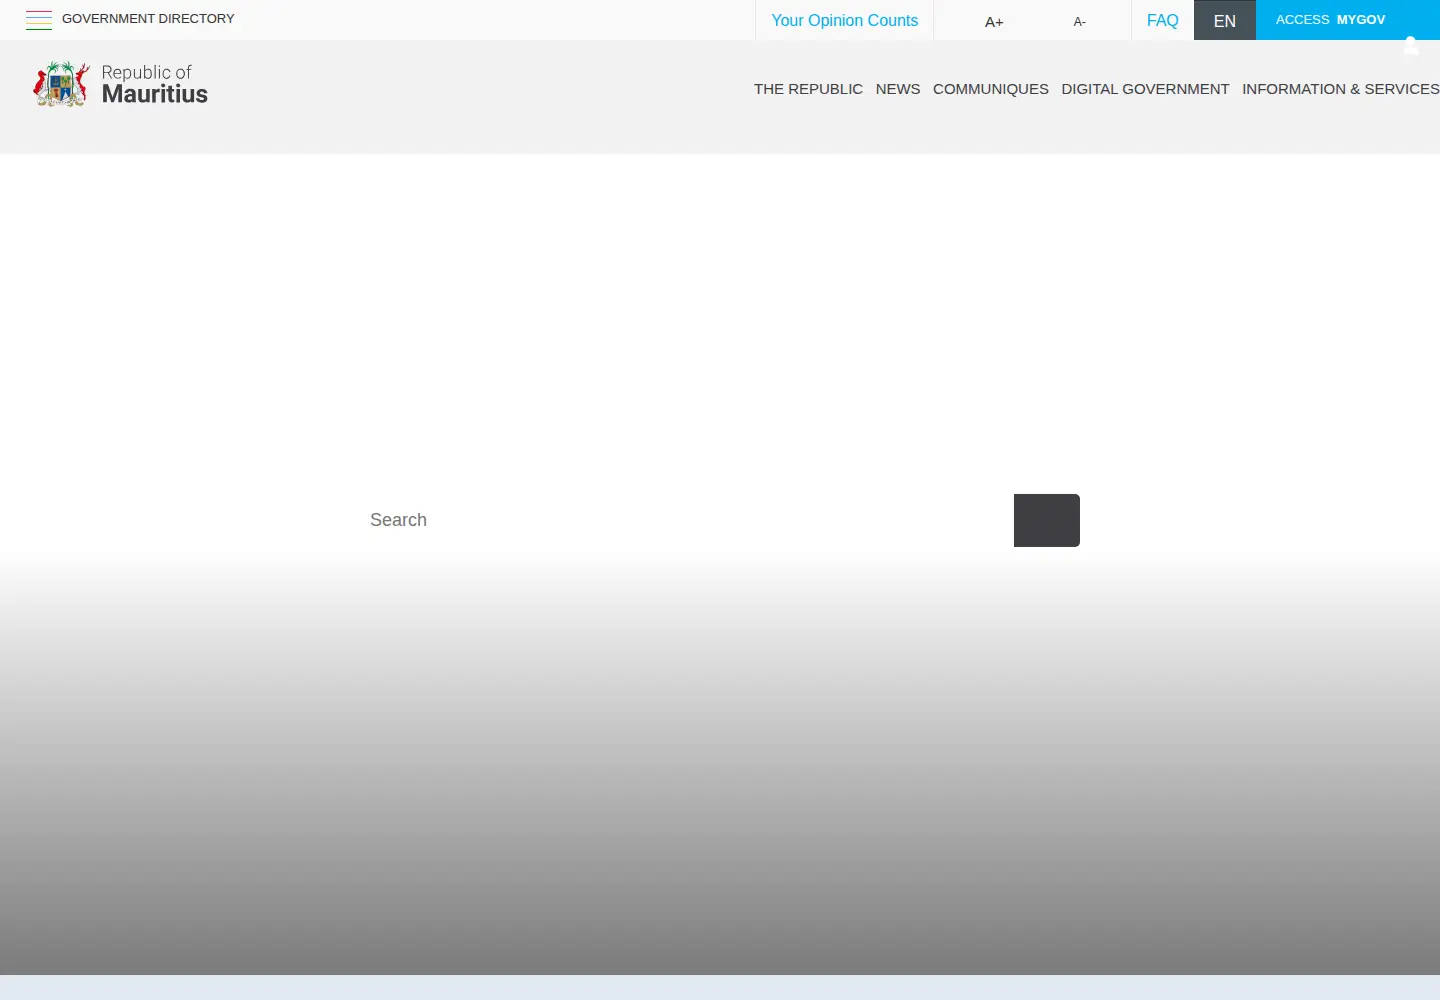The width and height of the screenshot is (1440, 1000).
Task: Open the News menu item
Action: click(x=898, y=89)
